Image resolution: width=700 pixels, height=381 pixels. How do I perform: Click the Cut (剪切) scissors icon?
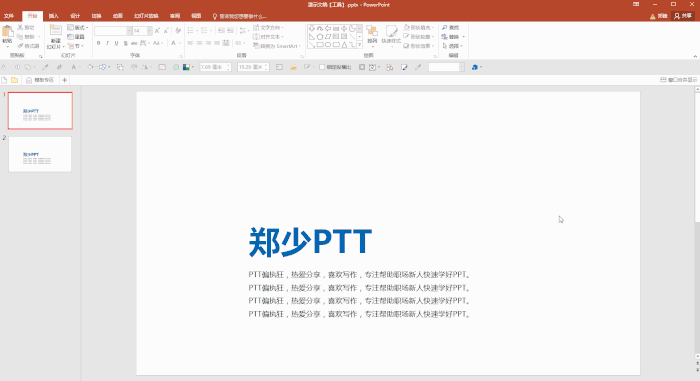[20, 28]
